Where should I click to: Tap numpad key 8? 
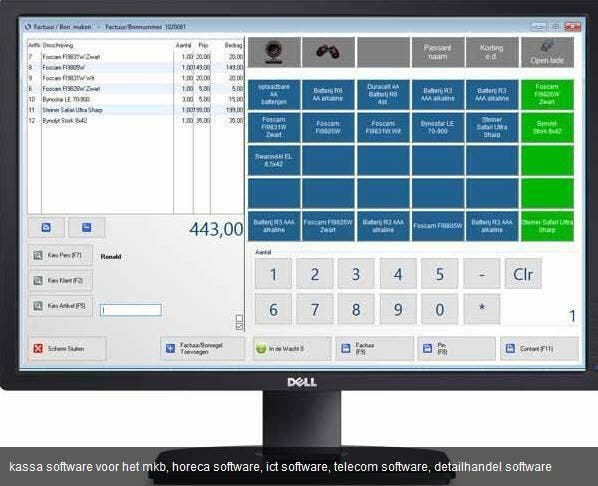click(x=356, y=309)
